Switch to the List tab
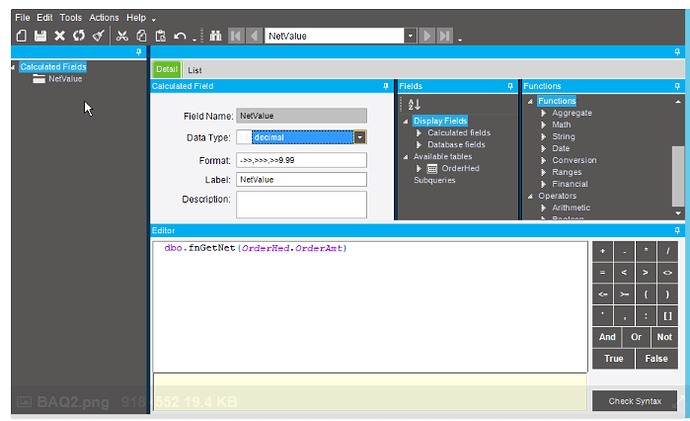The image size is (690, 421). (x=195, y=70)
